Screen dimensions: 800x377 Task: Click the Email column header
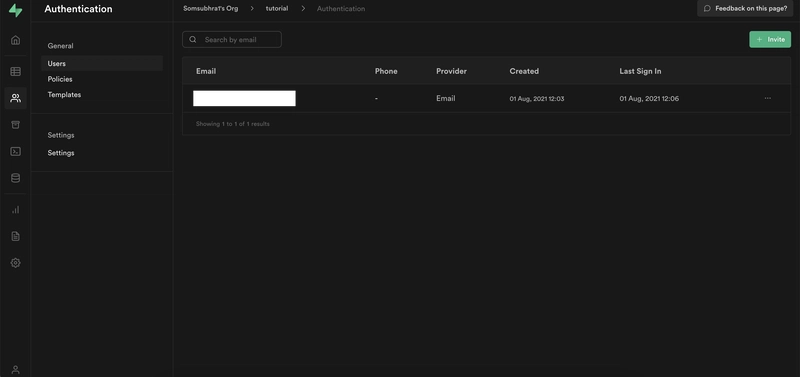point(206,71)
